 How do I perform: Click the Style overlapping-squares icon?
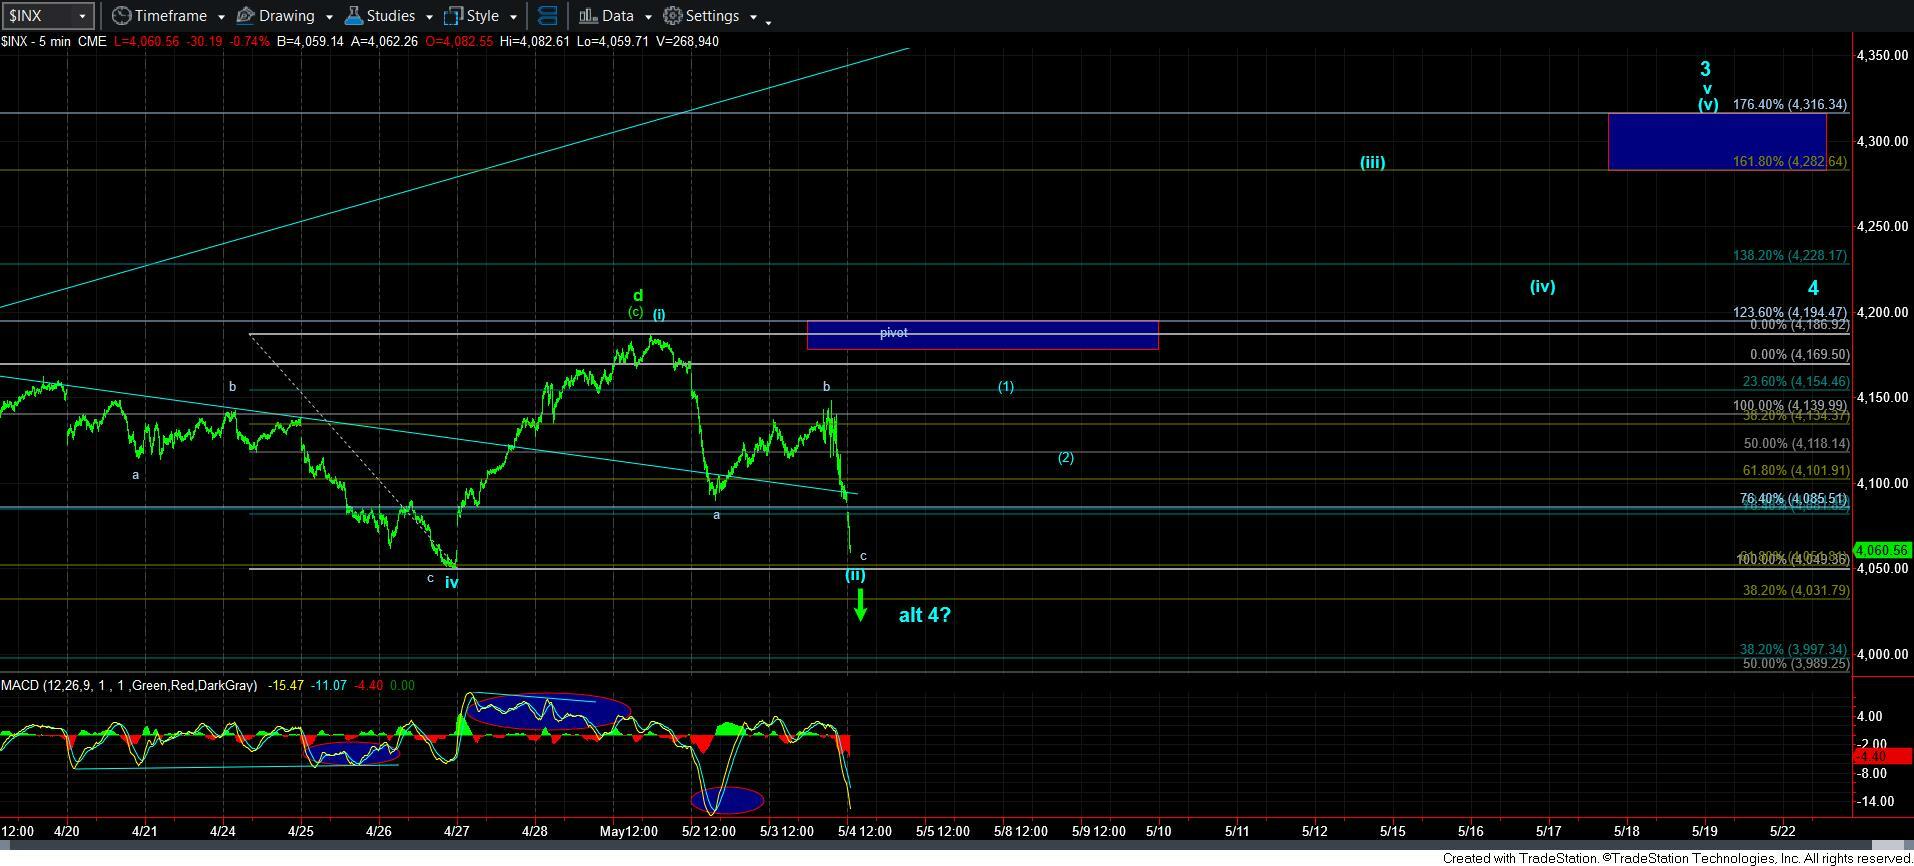click(x=453, y=16)
